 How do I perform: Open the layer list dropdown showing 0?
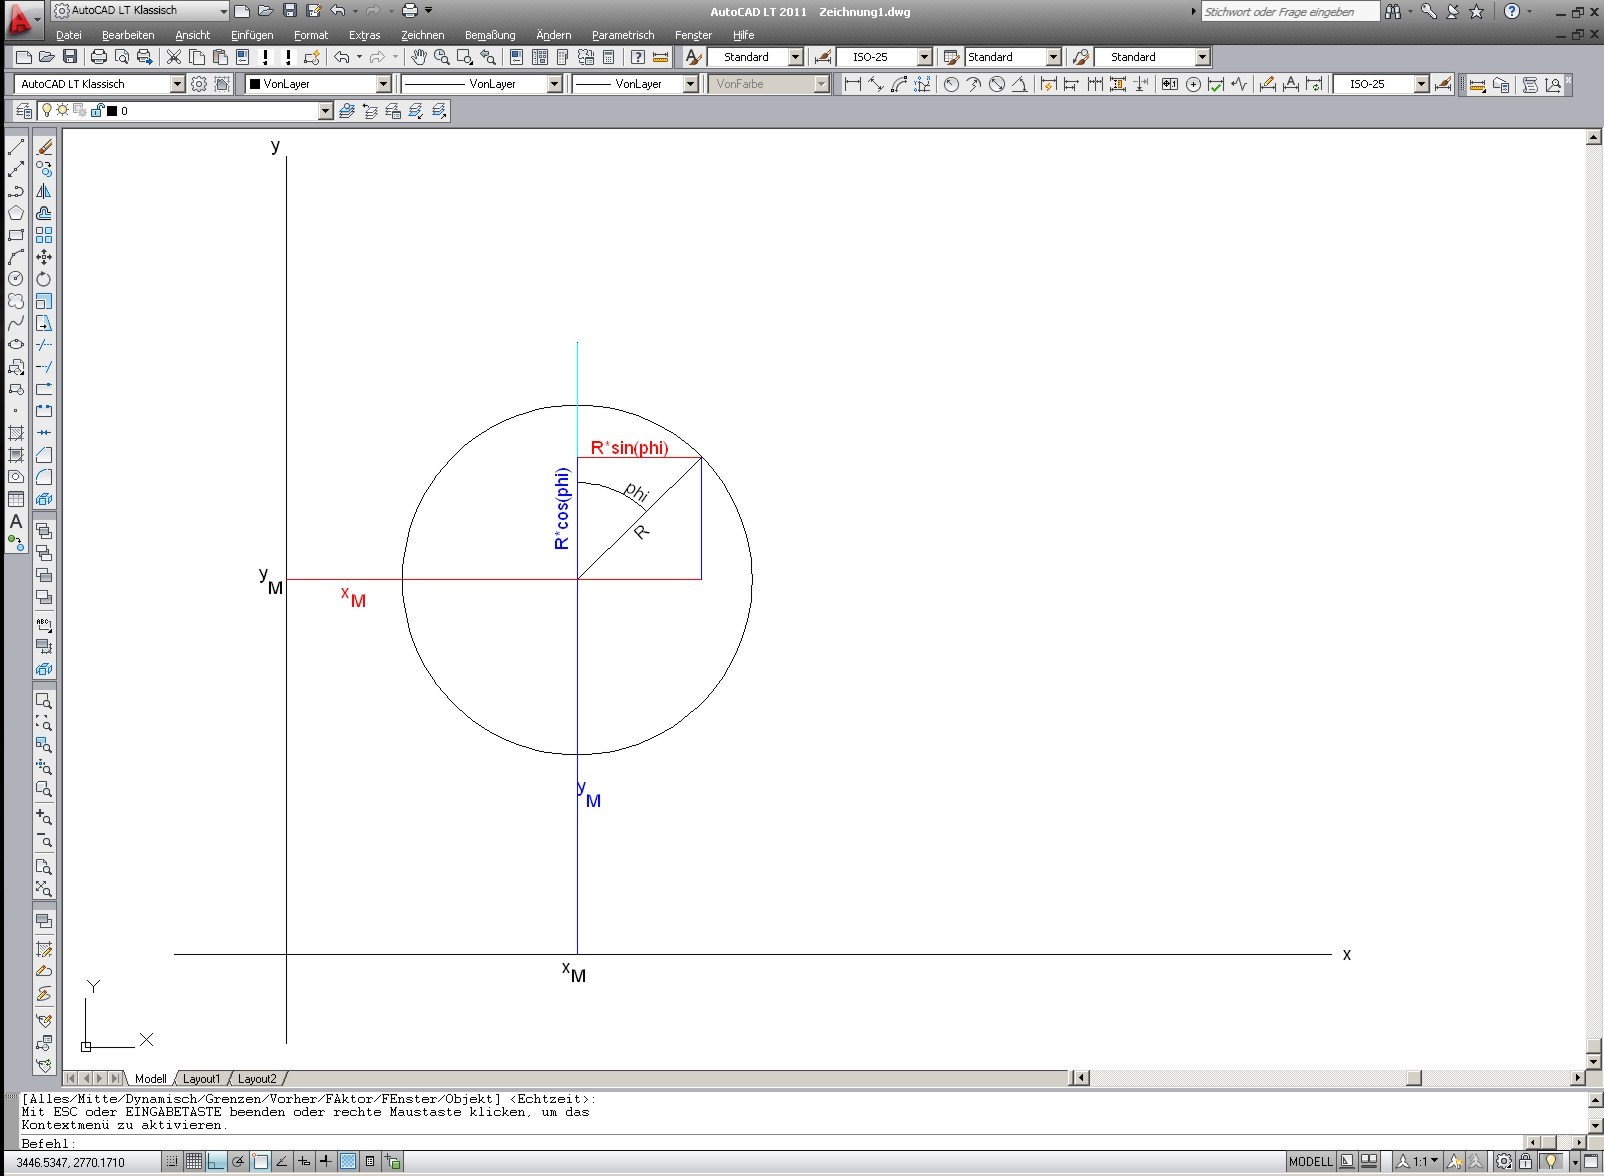point(325,111)
